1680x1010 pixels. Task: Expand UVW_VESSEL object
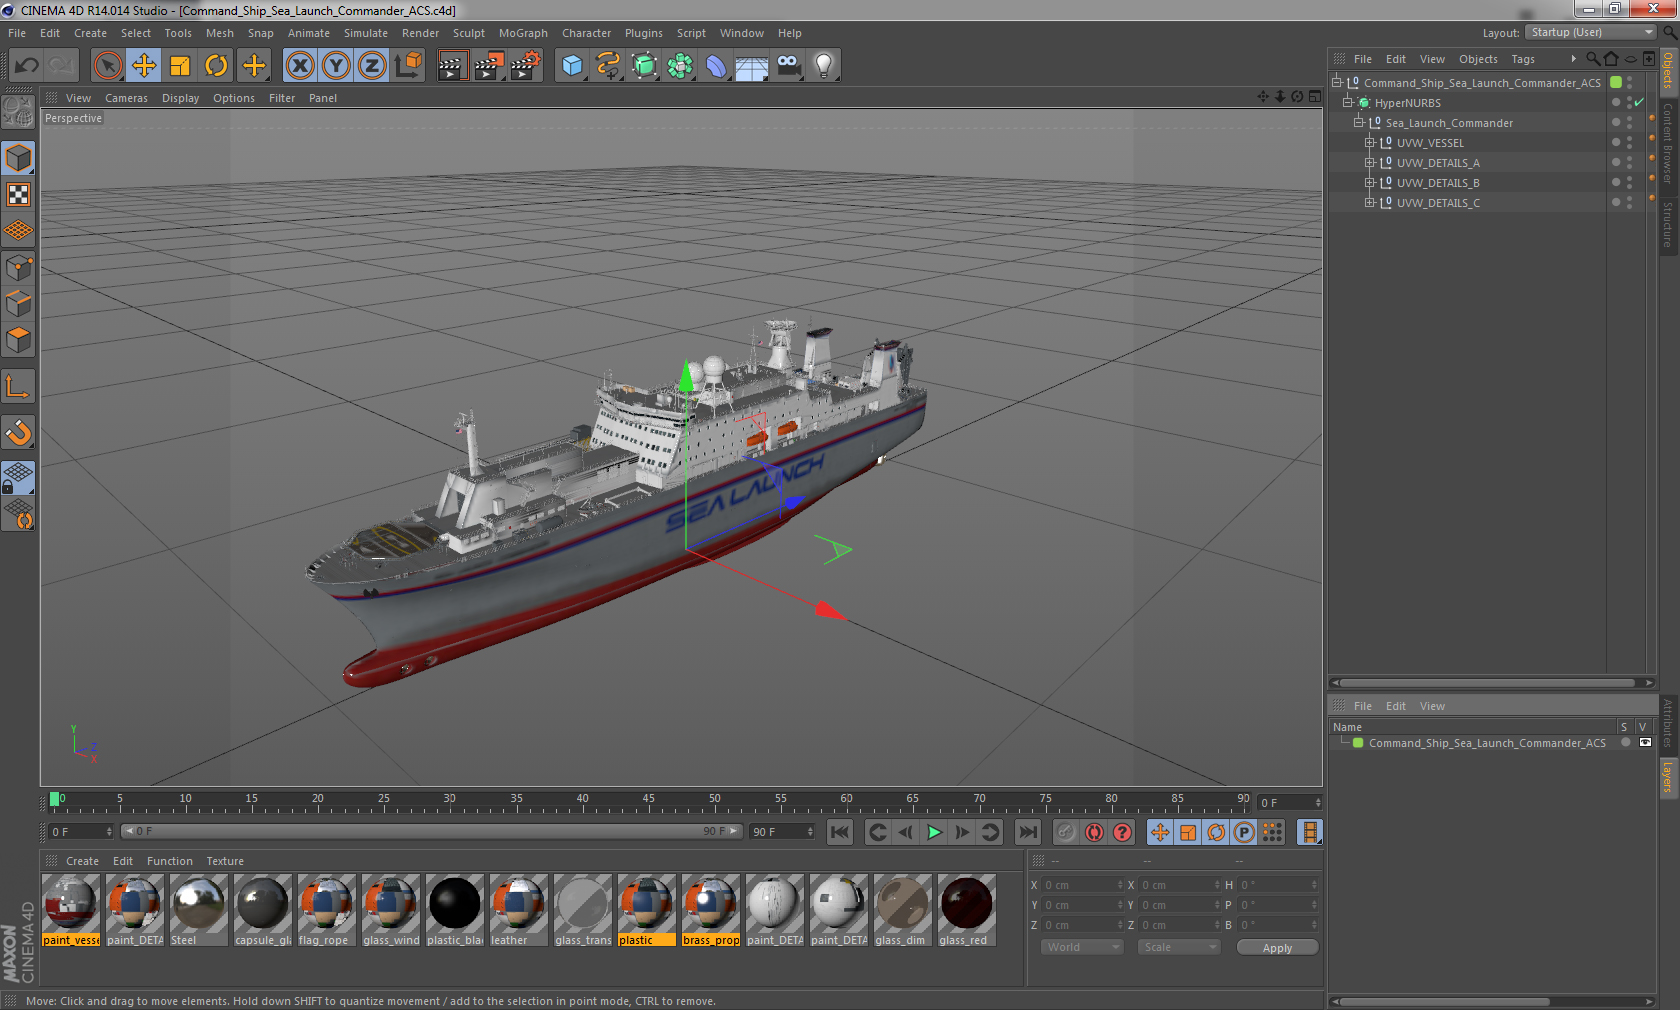point(1370,142)
